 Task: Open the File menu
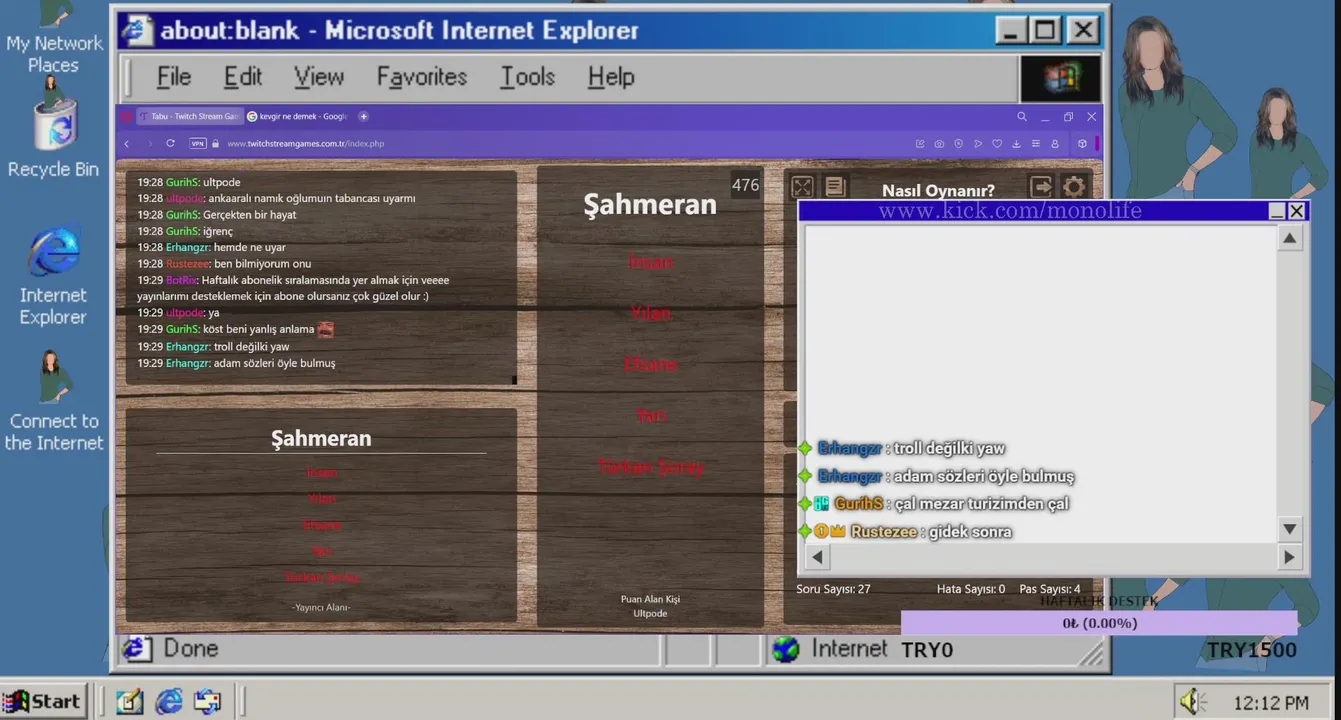coord(173,77)
